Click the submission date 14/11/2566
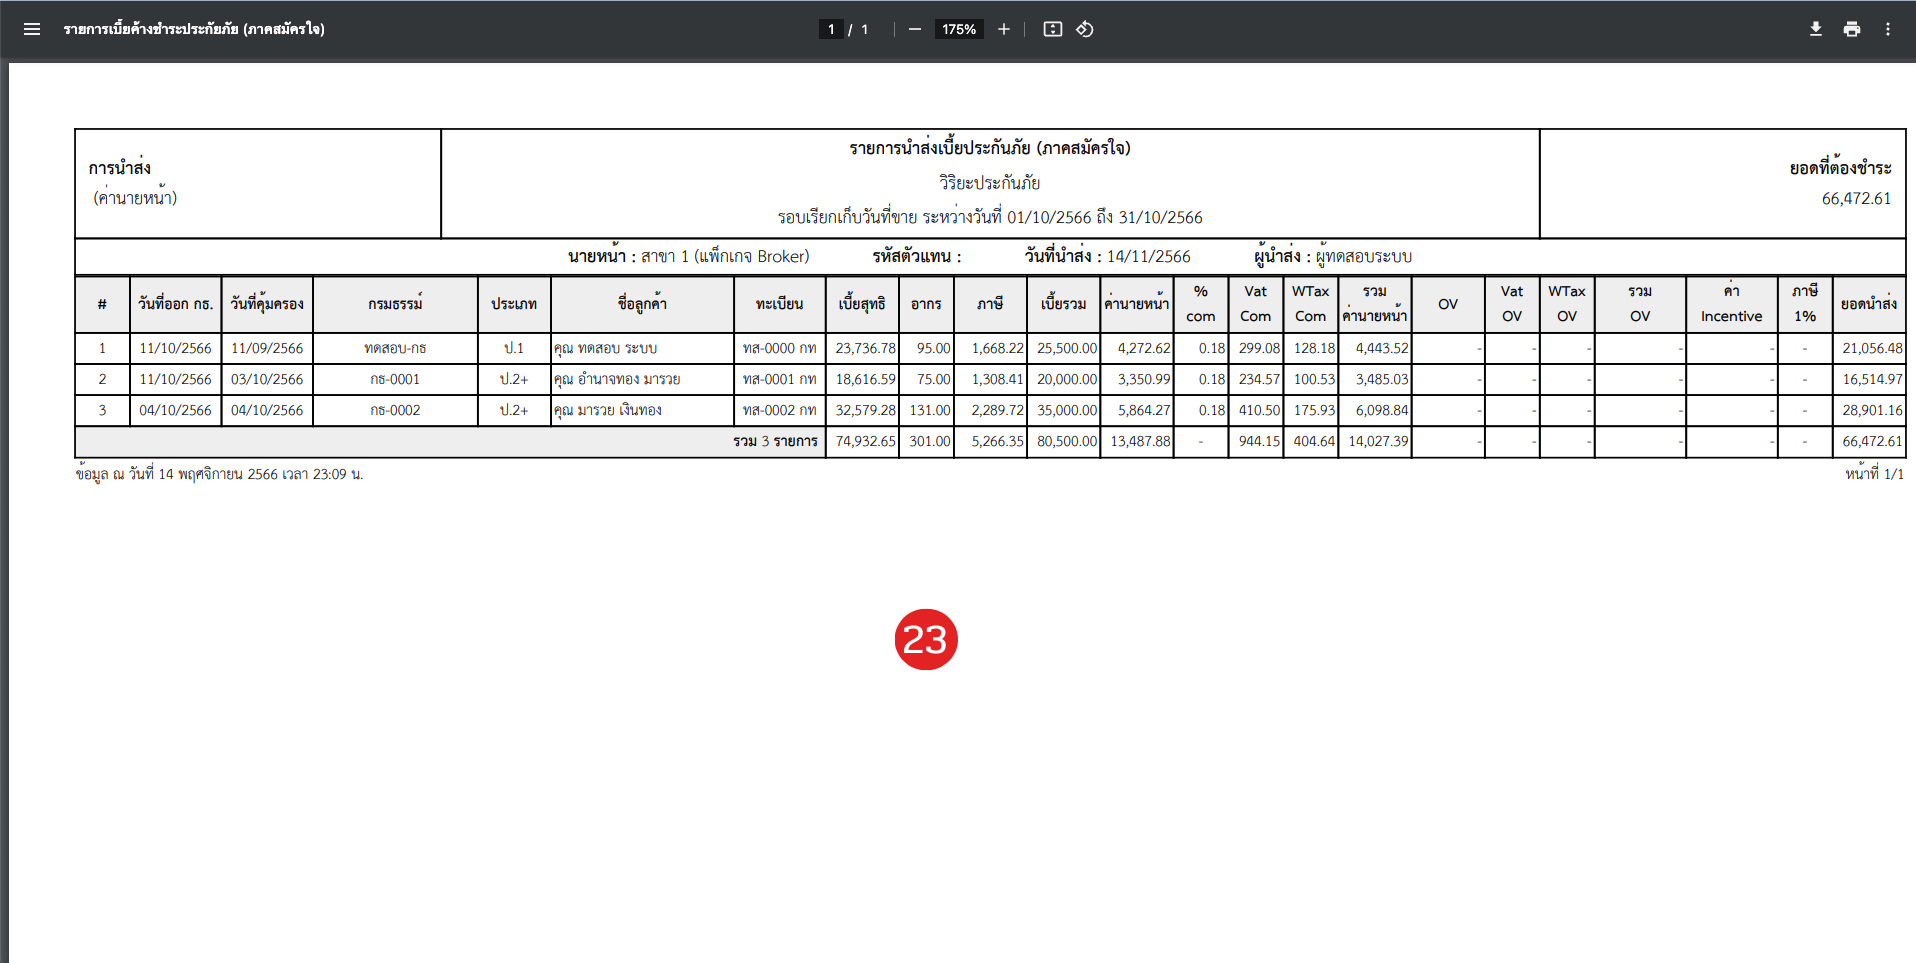1916x963 pixels. pos(1148,256)
